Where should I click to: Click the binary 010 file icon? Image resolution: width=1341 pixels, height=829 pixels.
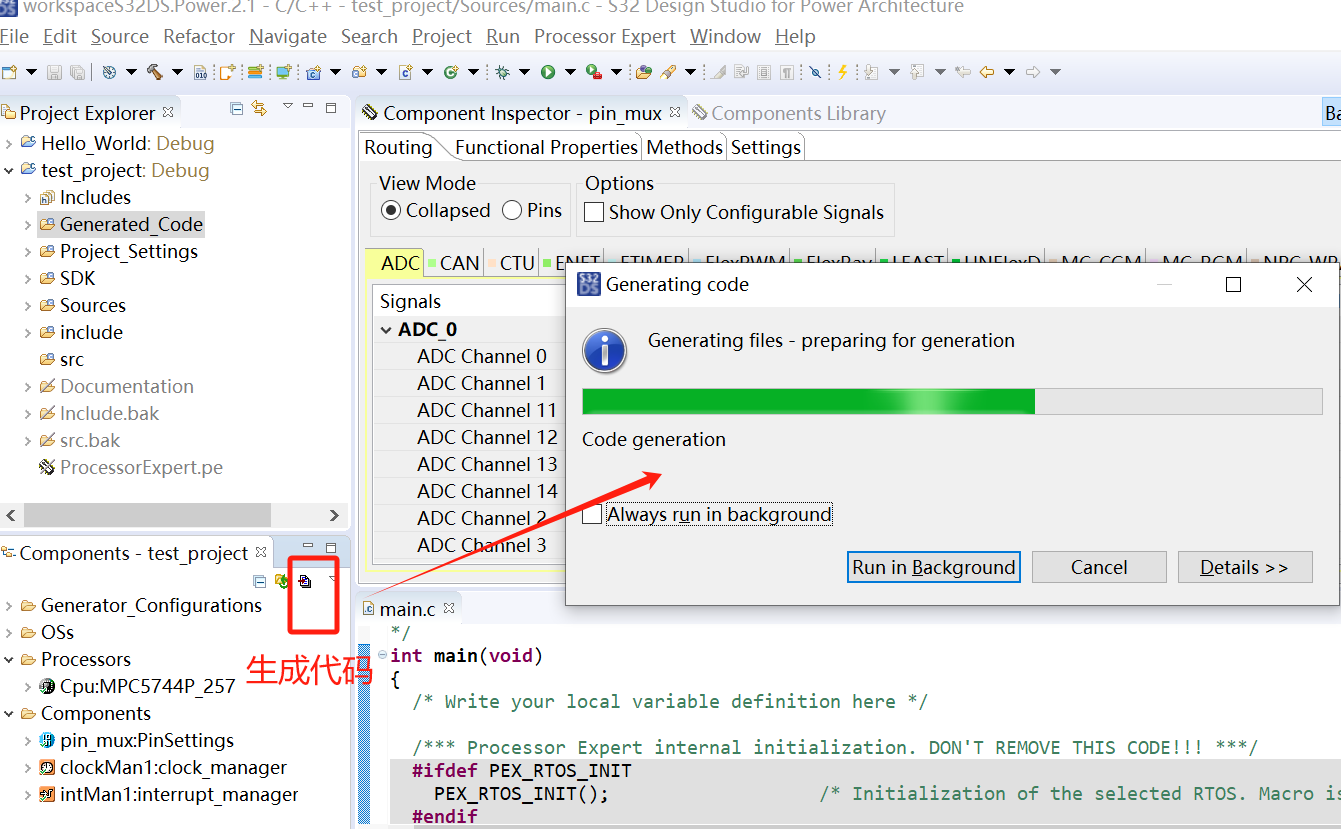(x=201, y=72)
